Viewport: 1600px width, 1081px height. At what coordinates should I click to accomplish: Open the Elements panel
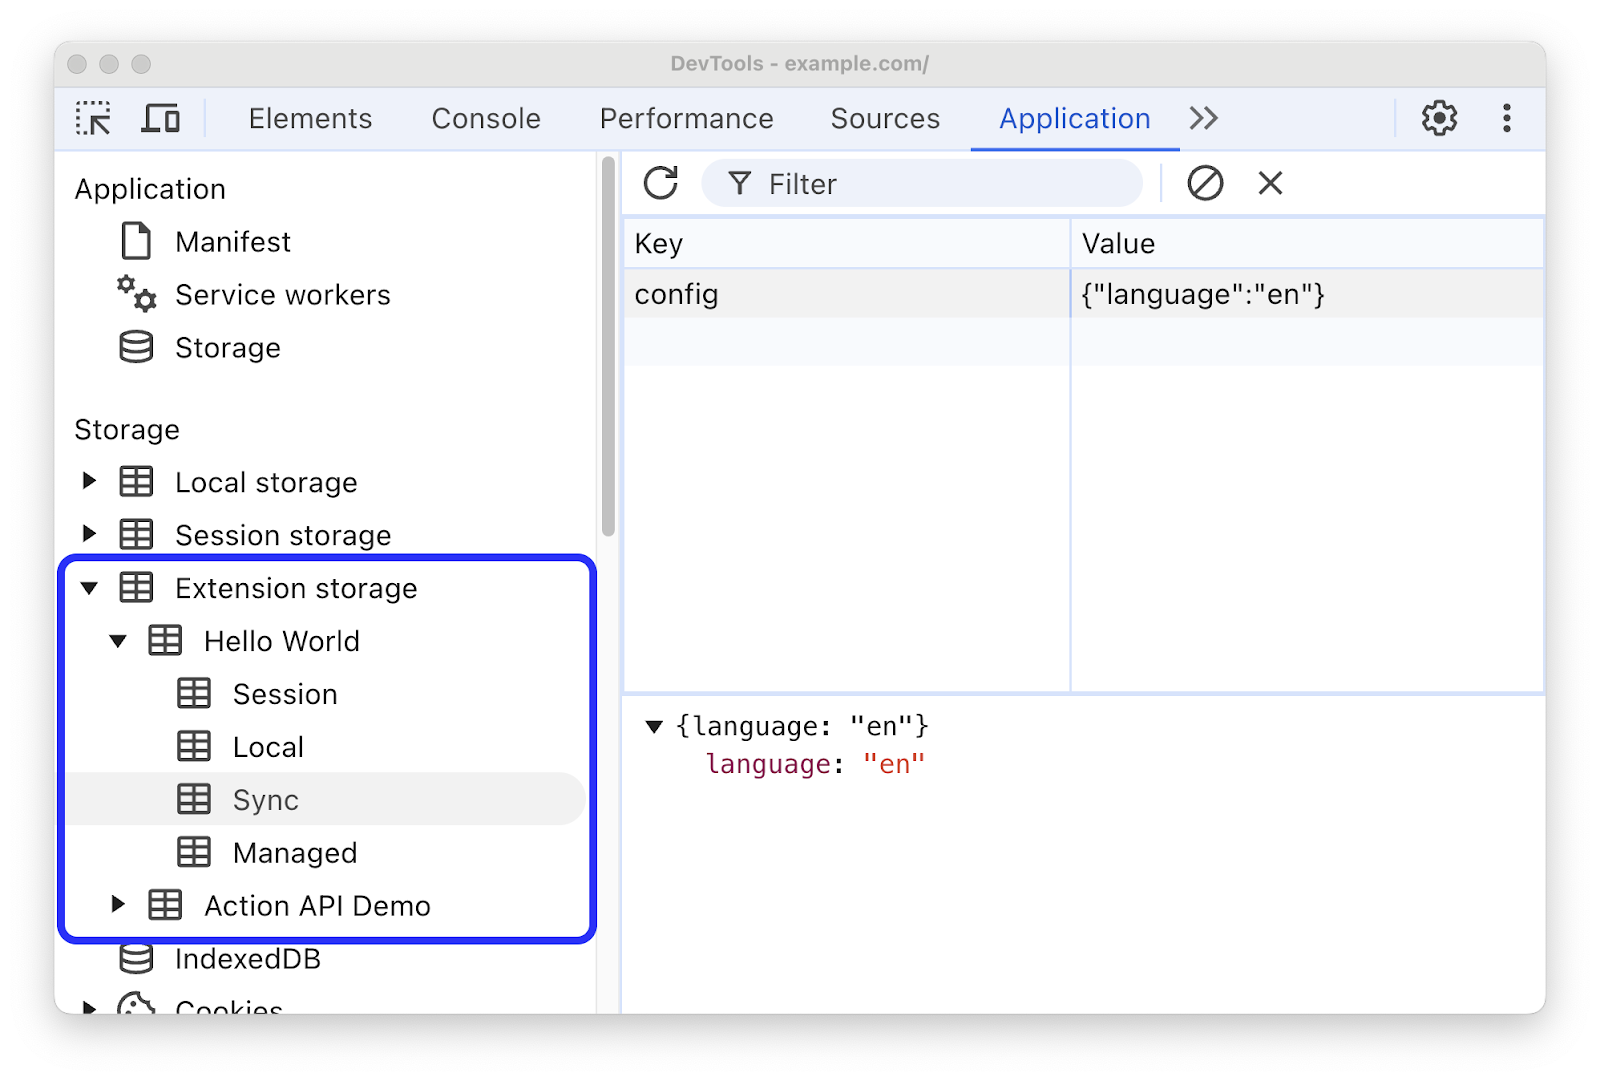309,118
